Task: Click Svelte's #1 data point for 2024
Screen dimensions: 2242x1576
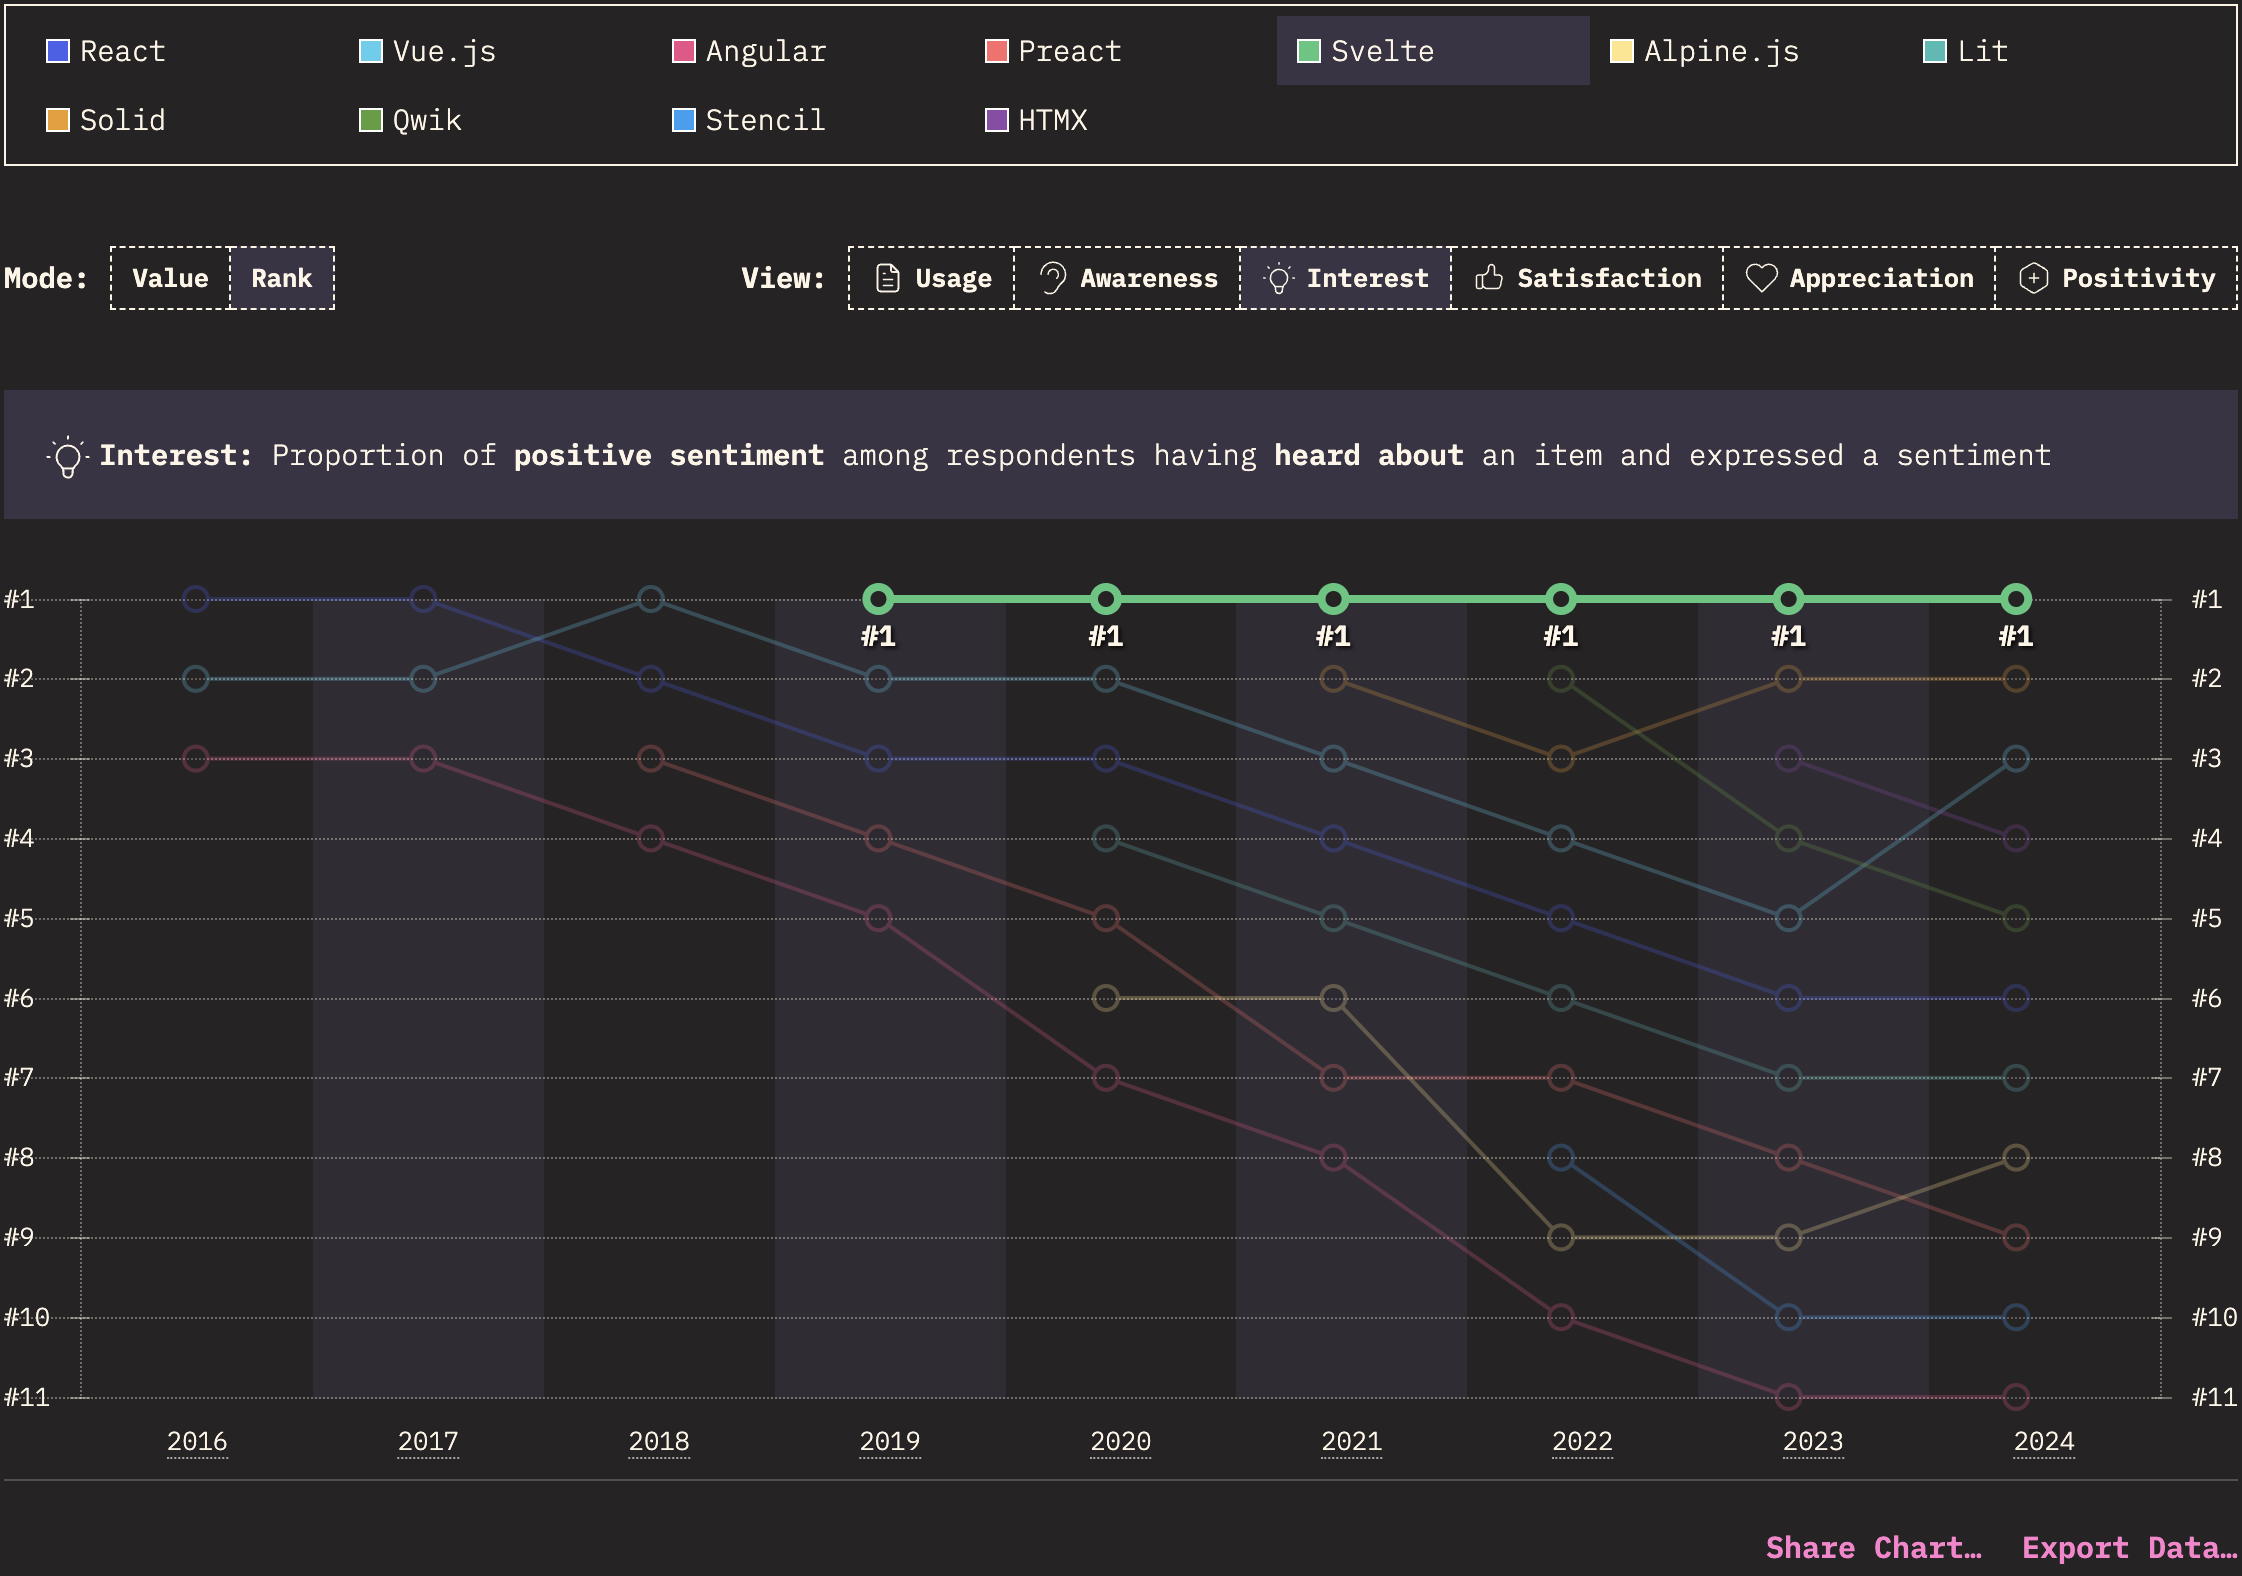Action: pyautogui.click(x=2016, y=599)
